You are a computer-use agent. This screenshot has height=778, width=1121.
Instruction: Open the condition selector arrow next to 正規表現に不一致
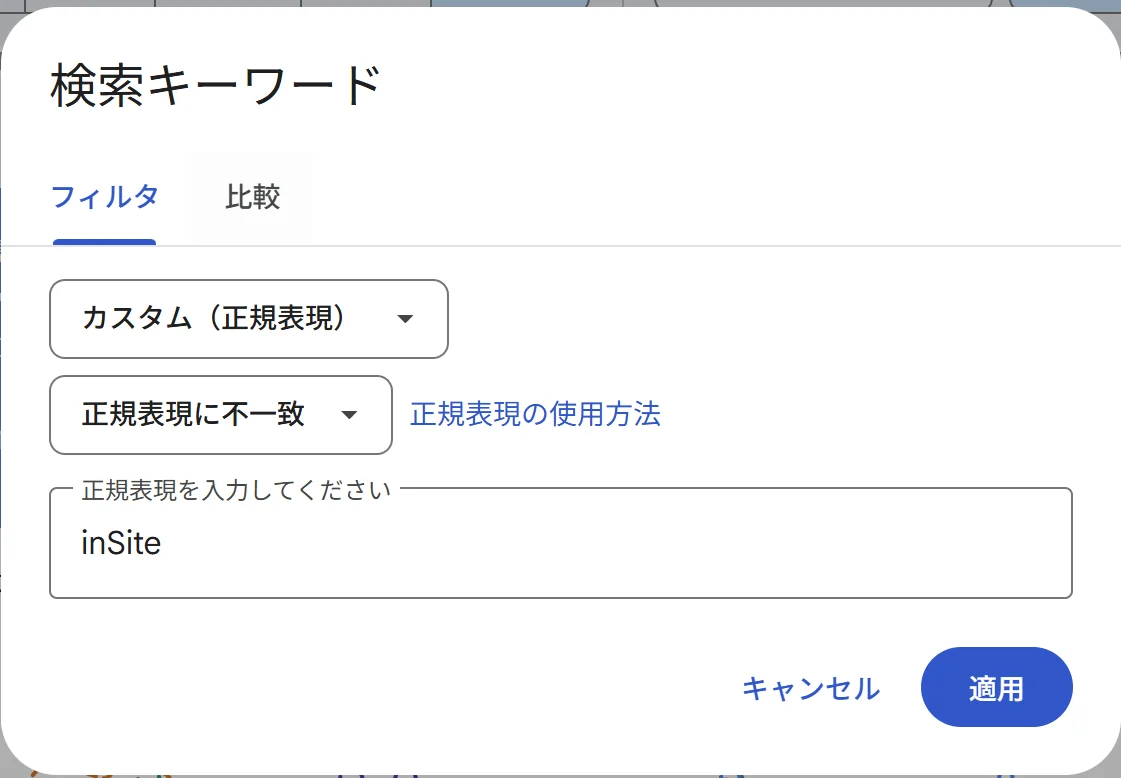click(349, 415)
